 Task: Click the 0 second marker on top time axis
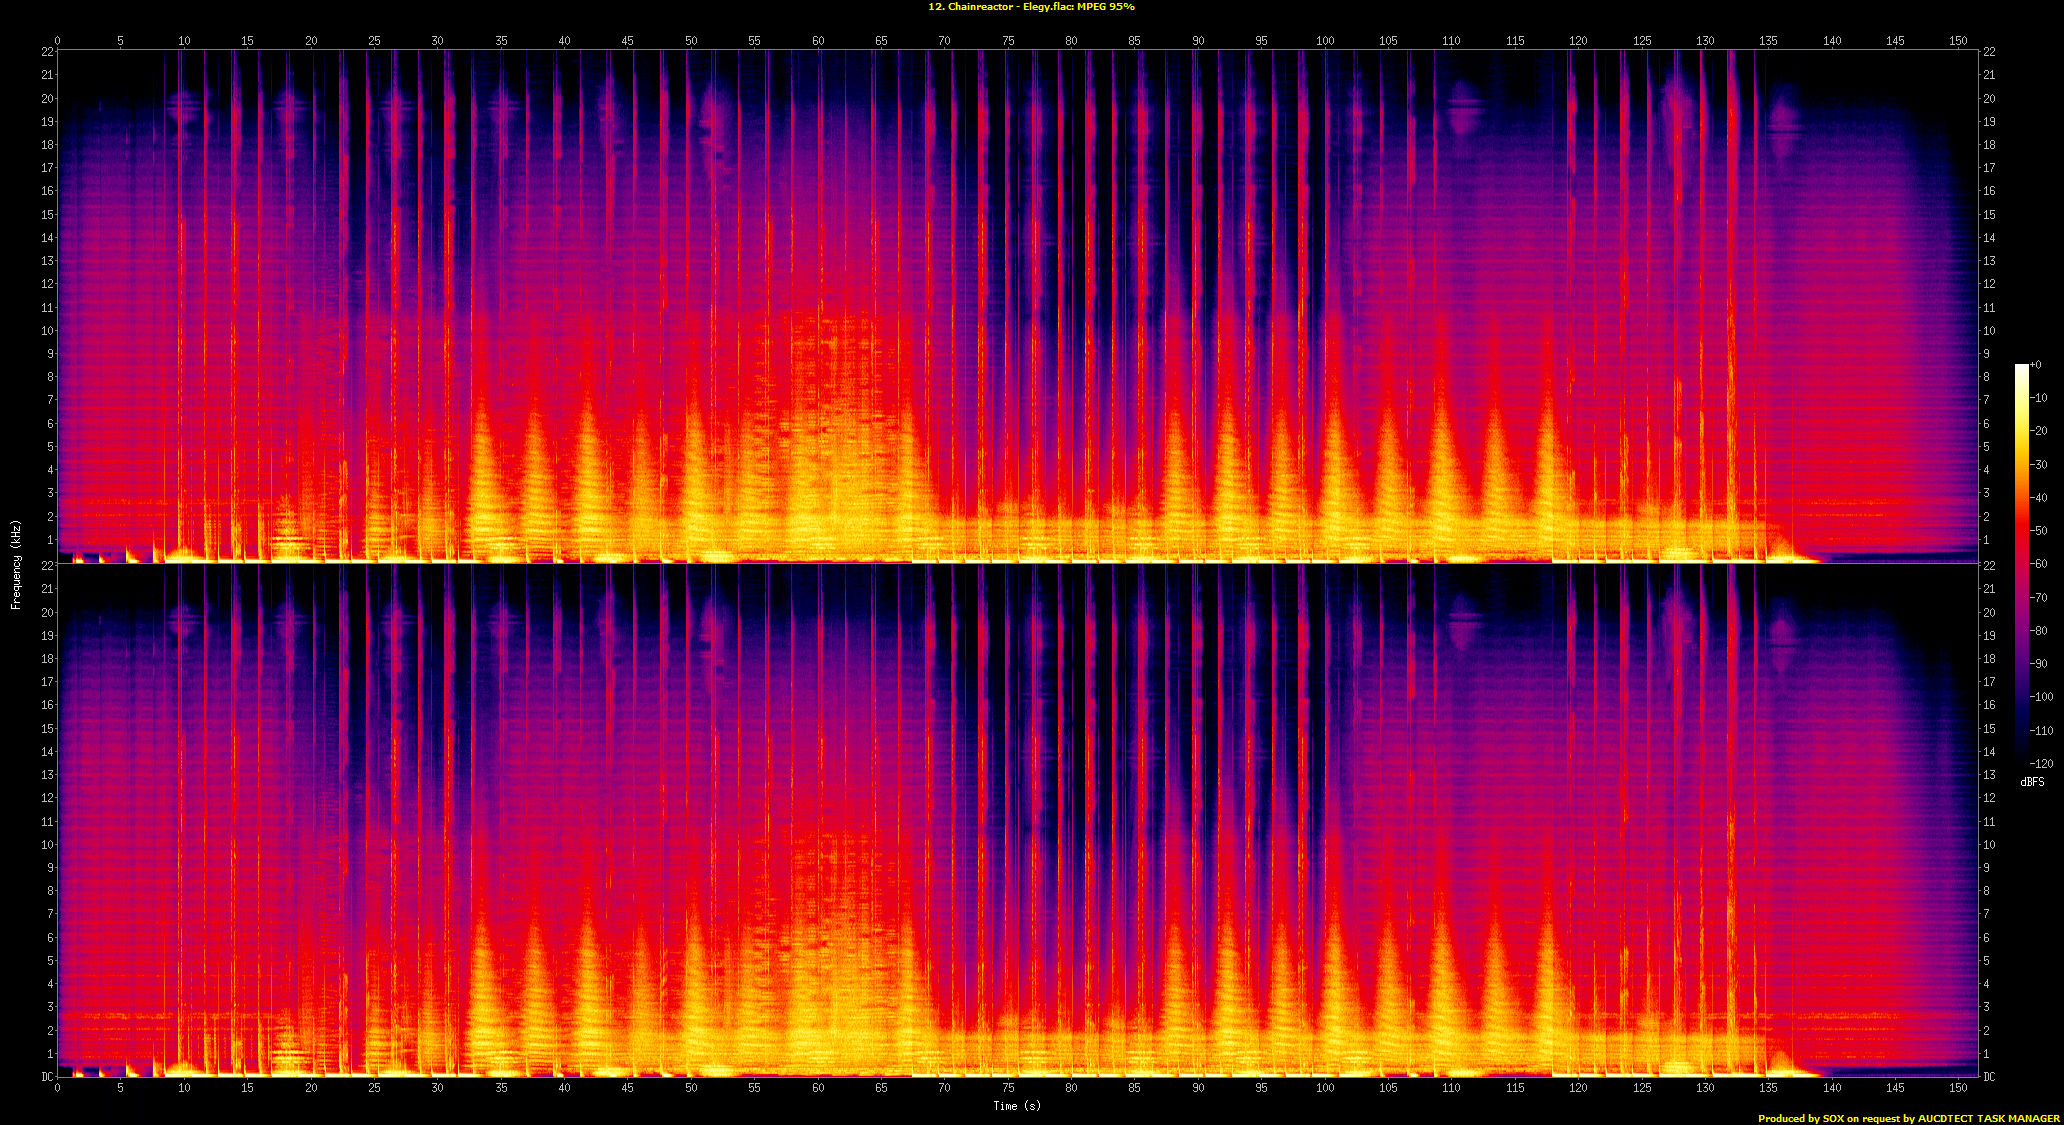coord(57,41)
